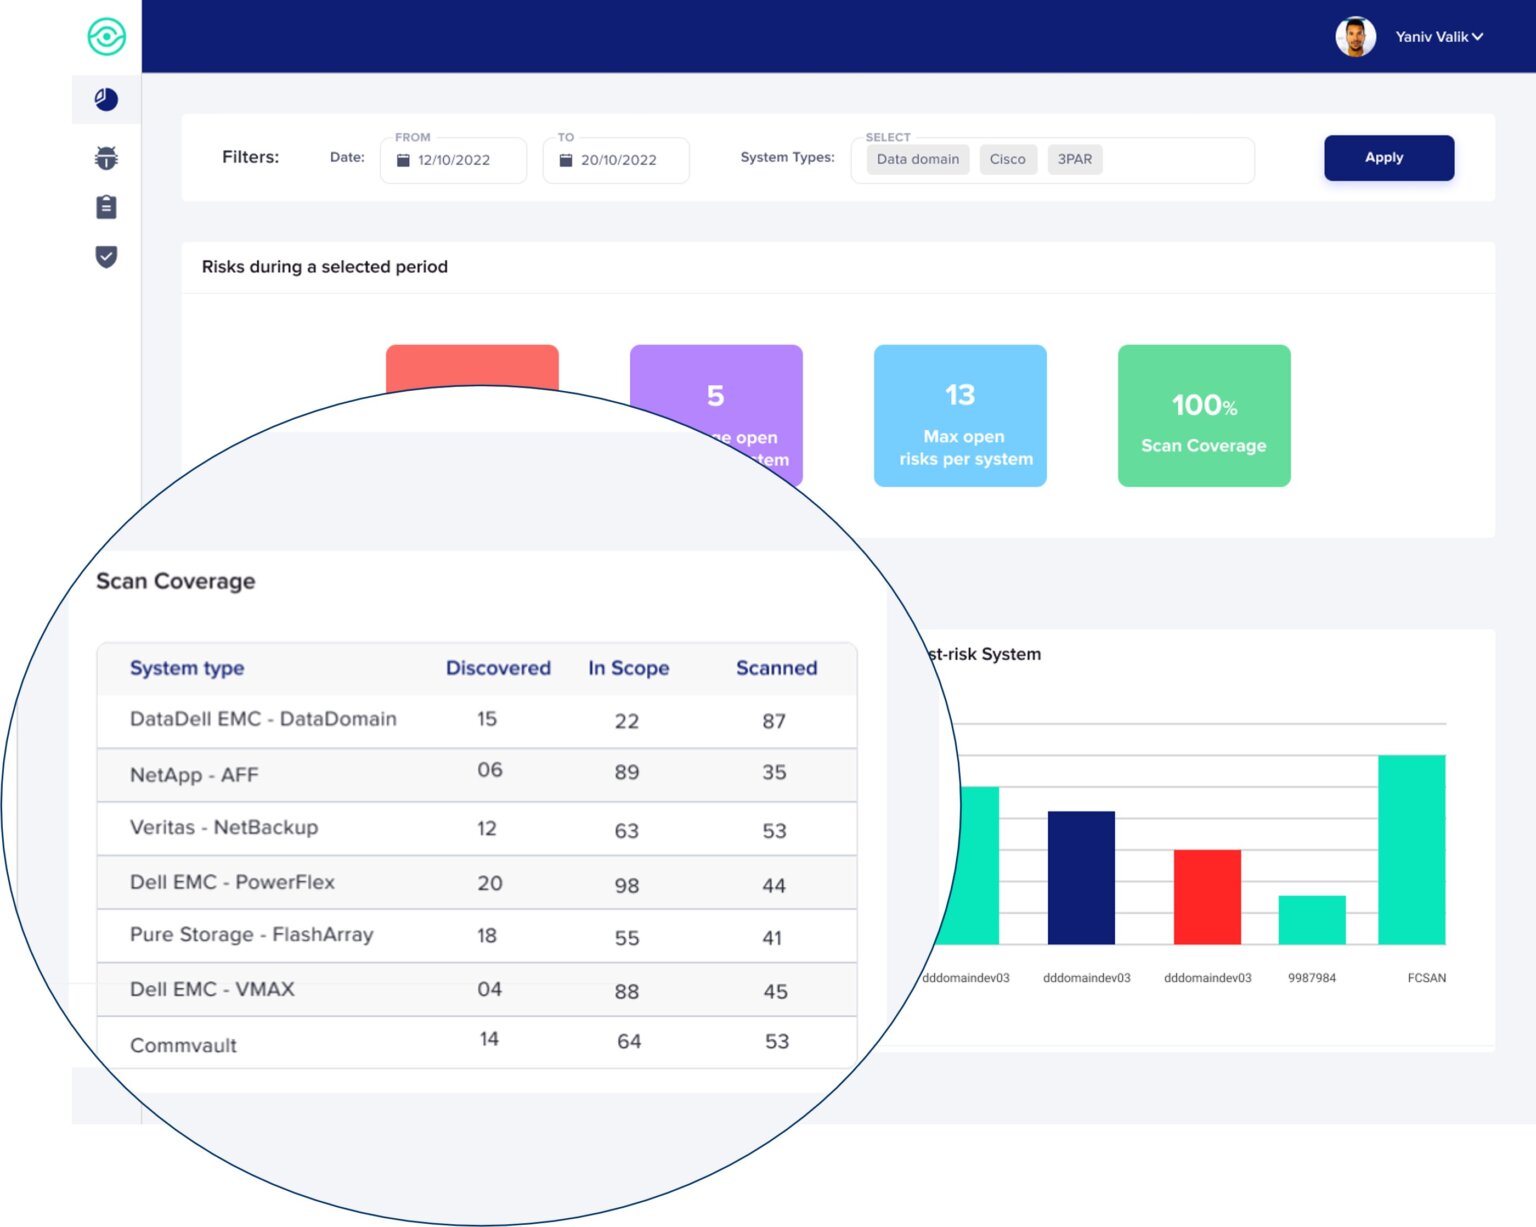Open the dashboard pie chart icon
Viewport: 1536px width, 1227px height.
coord(106,99)
